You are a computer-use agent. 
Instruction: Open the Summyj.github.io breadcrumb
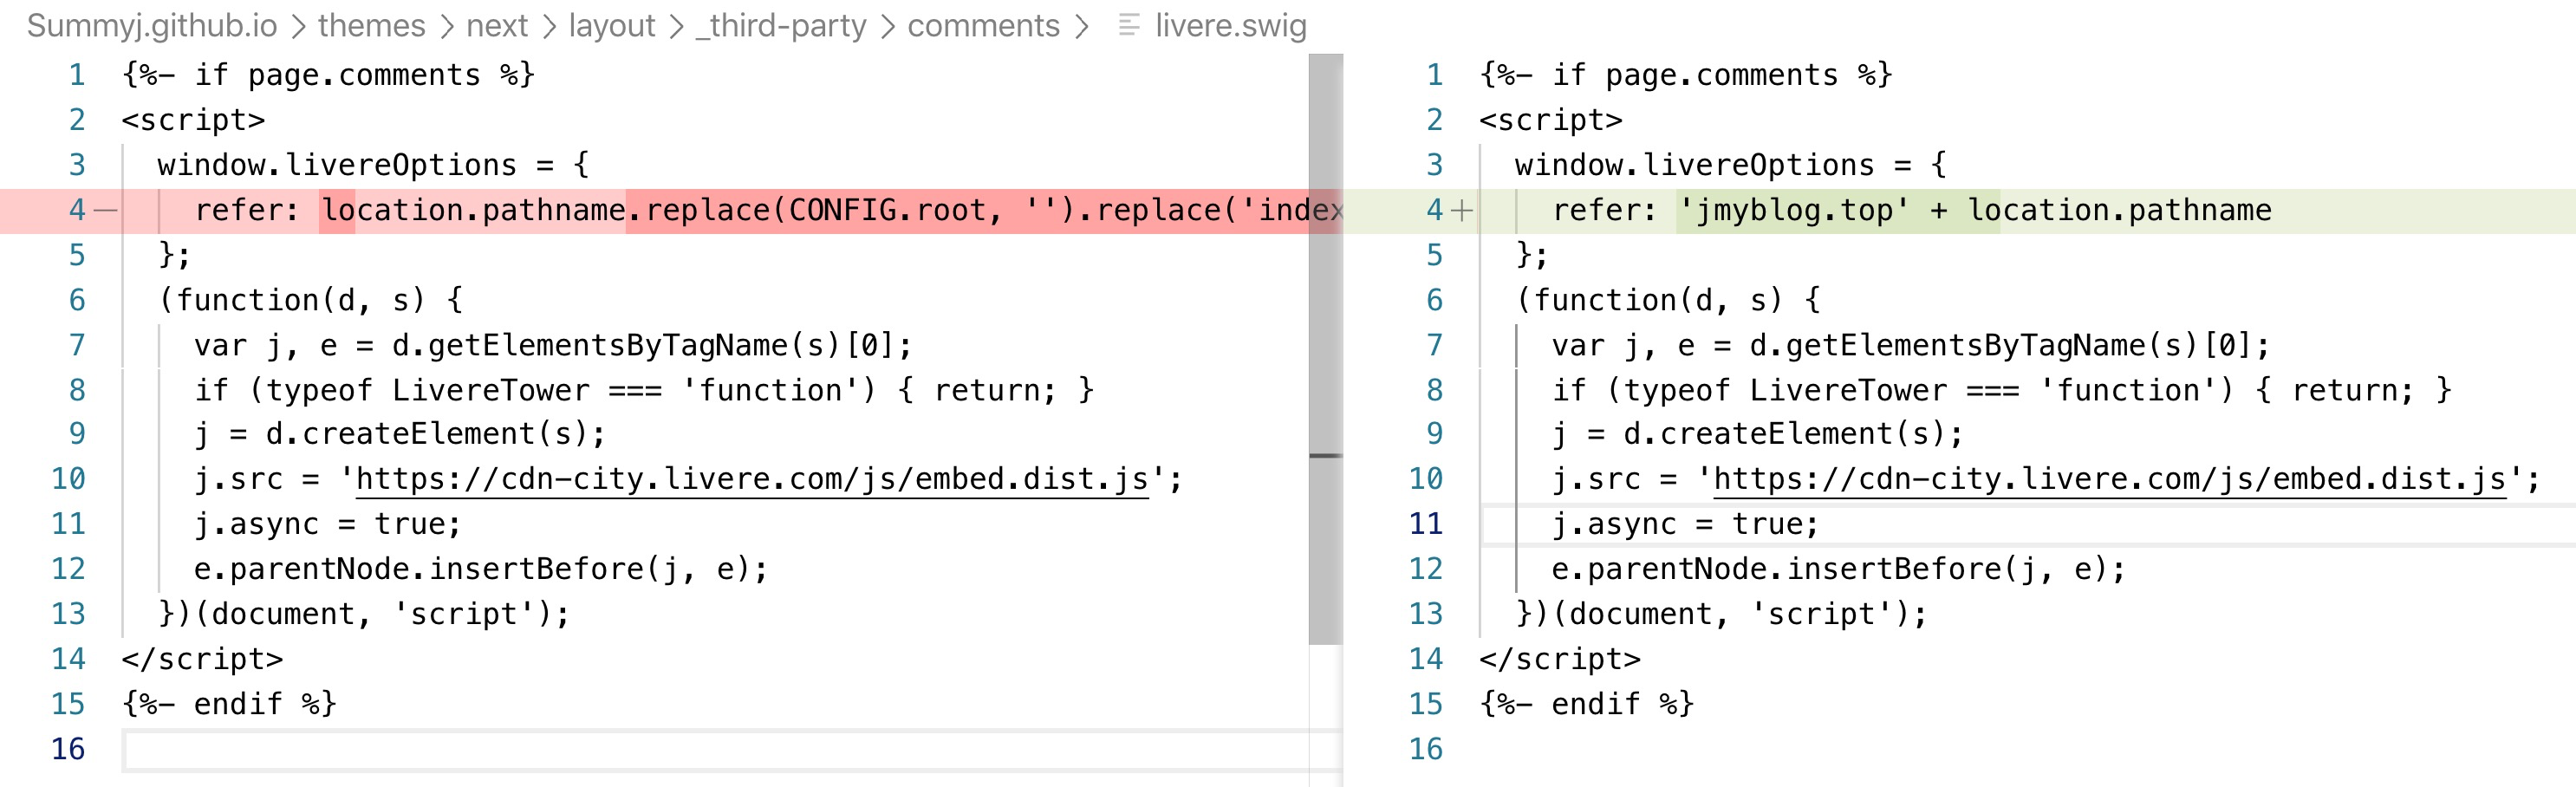[x=152, y=25]
